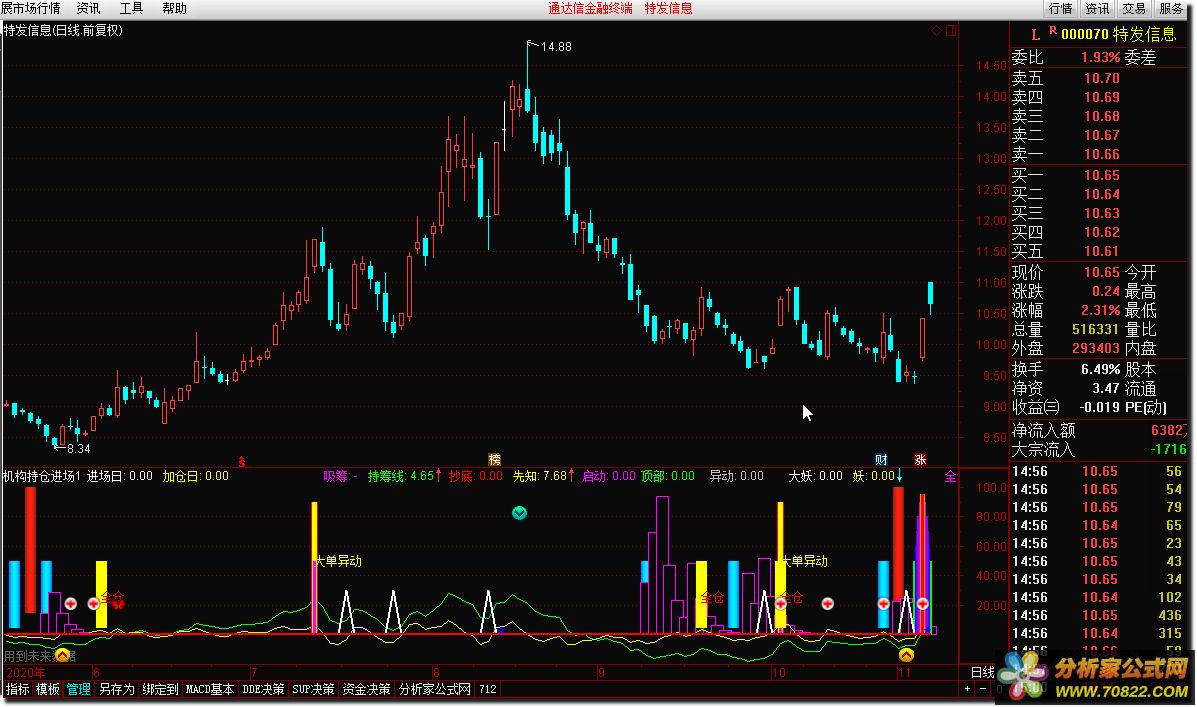Open the 服务 button
Viewport: 1197px width, 707px height.
[1171, 8]
